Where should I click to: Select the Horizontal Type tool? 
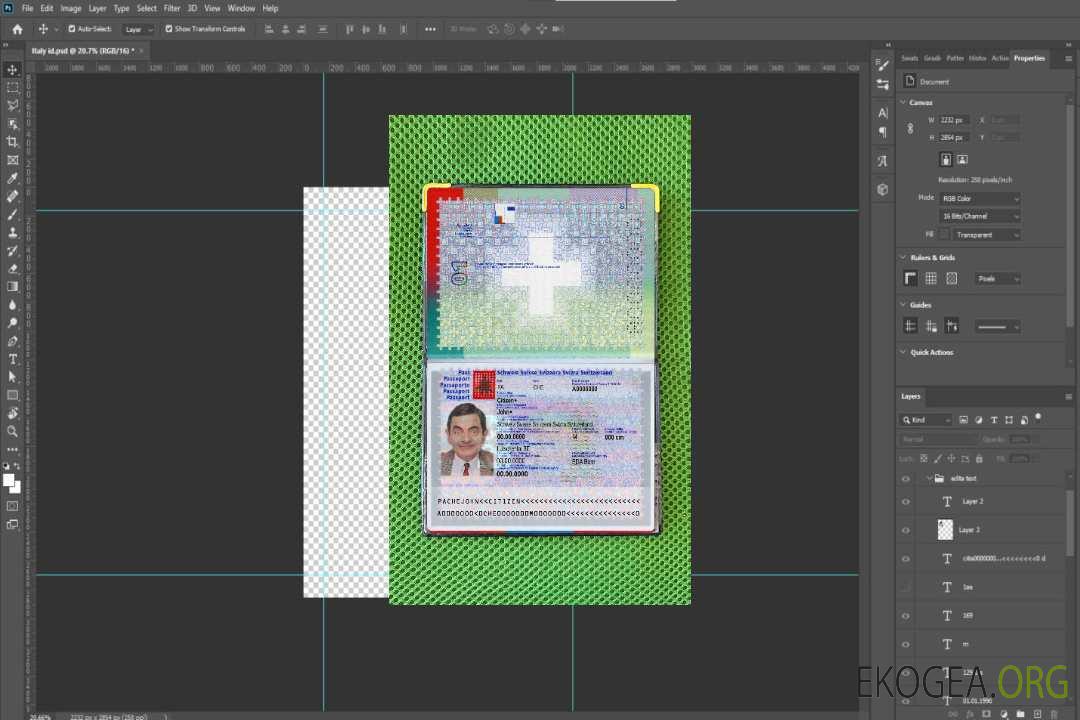[x=12, y=359]
